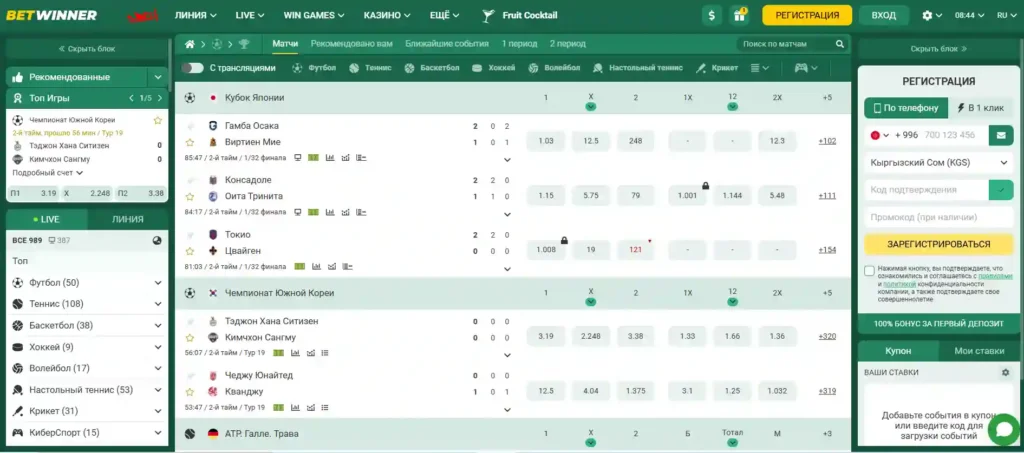Switch to Ближайшие события tab
1024x453 pixels.
point(447,44)
